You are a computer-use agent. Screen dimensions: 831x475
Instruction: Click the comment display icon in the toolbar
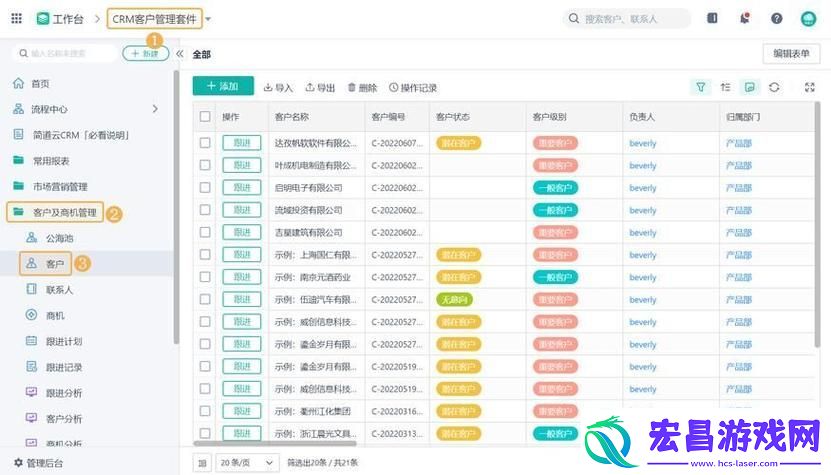coord(749,87)
